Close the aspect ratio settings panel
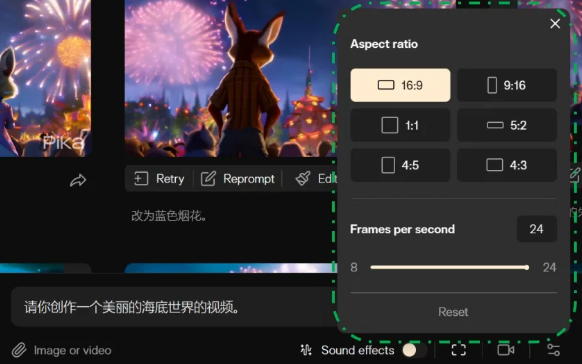This screenshot has height=364, width=582. (555, 24)
